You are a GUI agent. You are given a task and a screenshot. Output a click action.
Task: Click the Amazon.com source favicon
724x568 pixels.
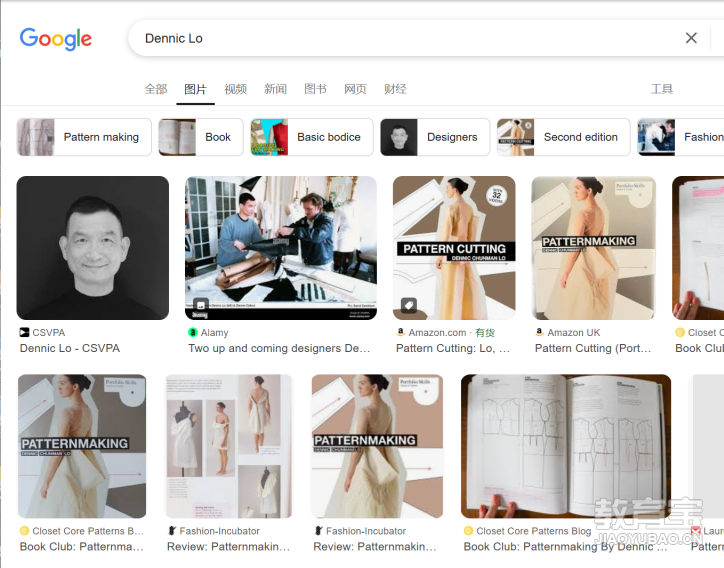[x=401, y=332]
